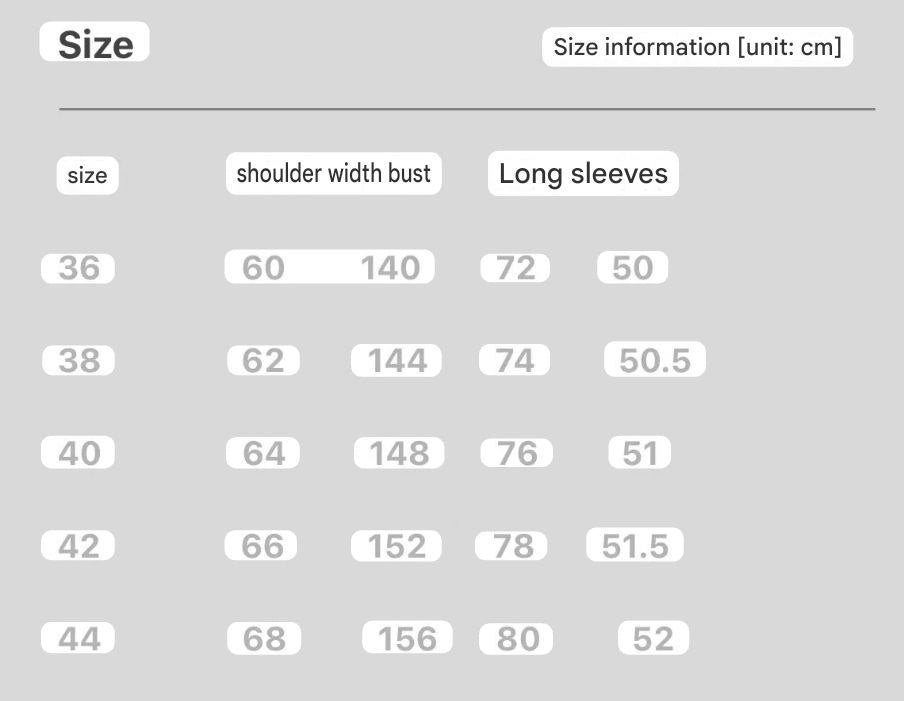Click the 148 bust value
This screenshot has height=701, width=904.
(399, 453)
